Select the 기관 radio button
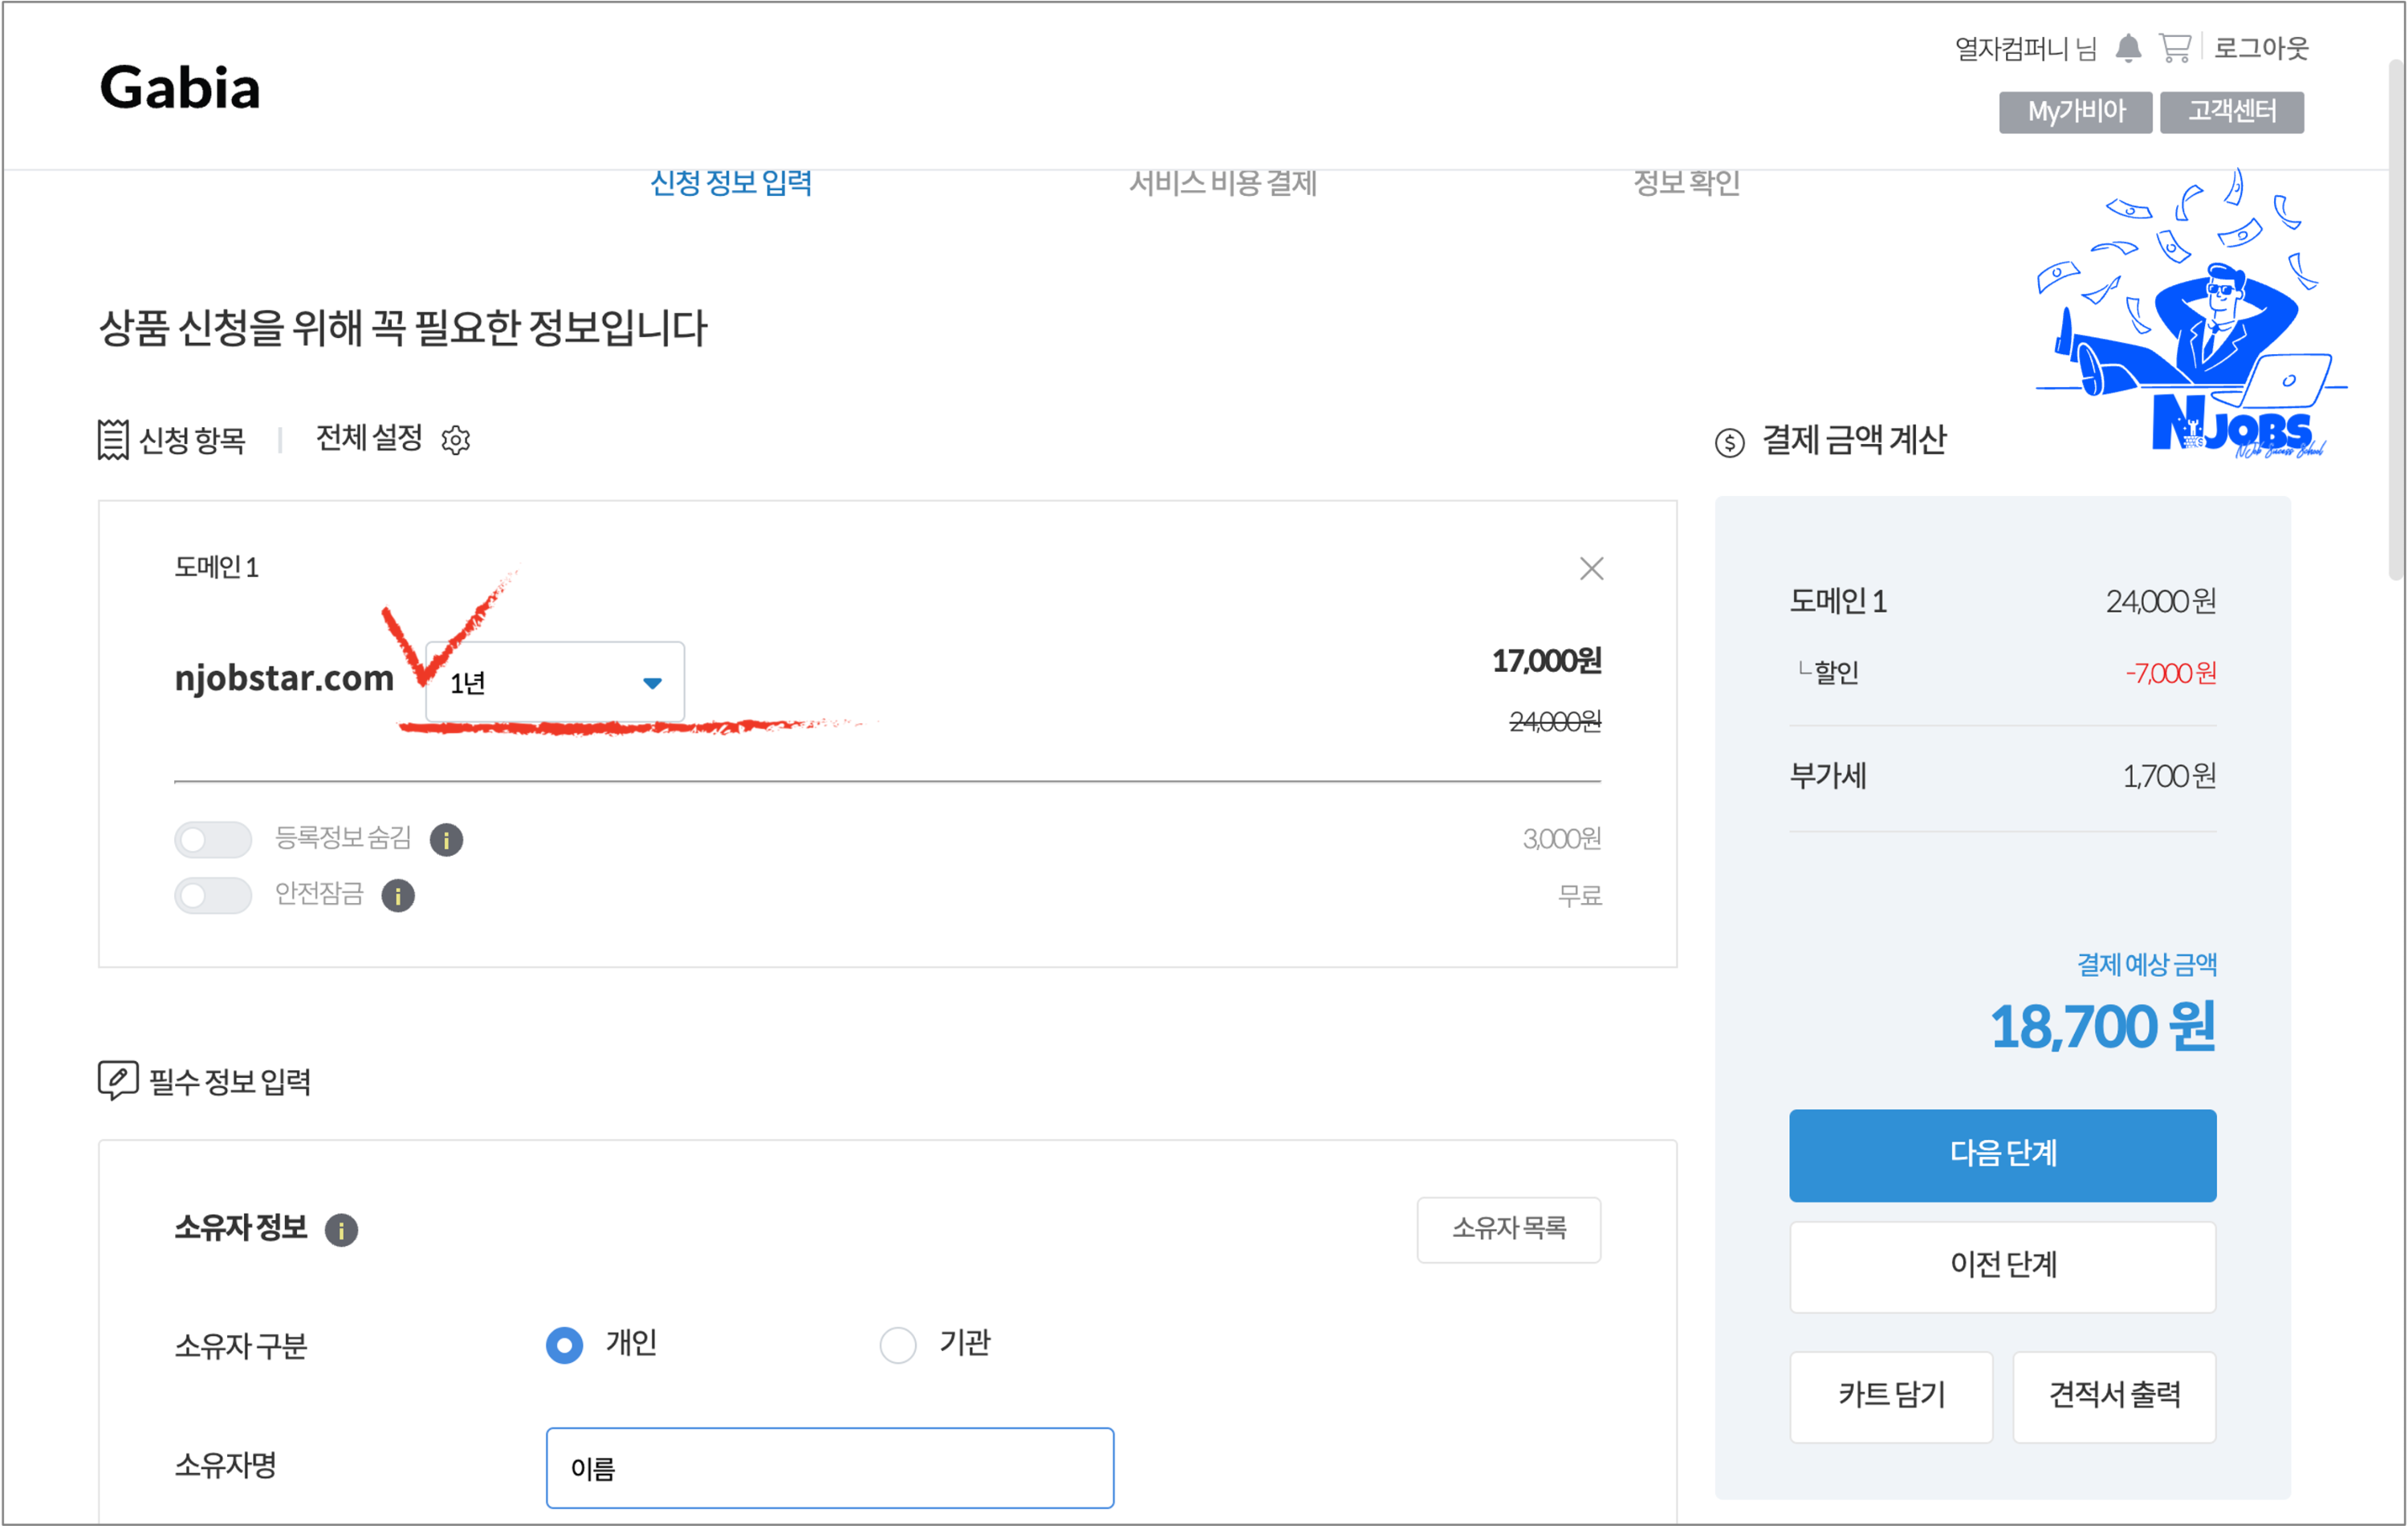The image size is (2408, 1526). coord(897,1345)
